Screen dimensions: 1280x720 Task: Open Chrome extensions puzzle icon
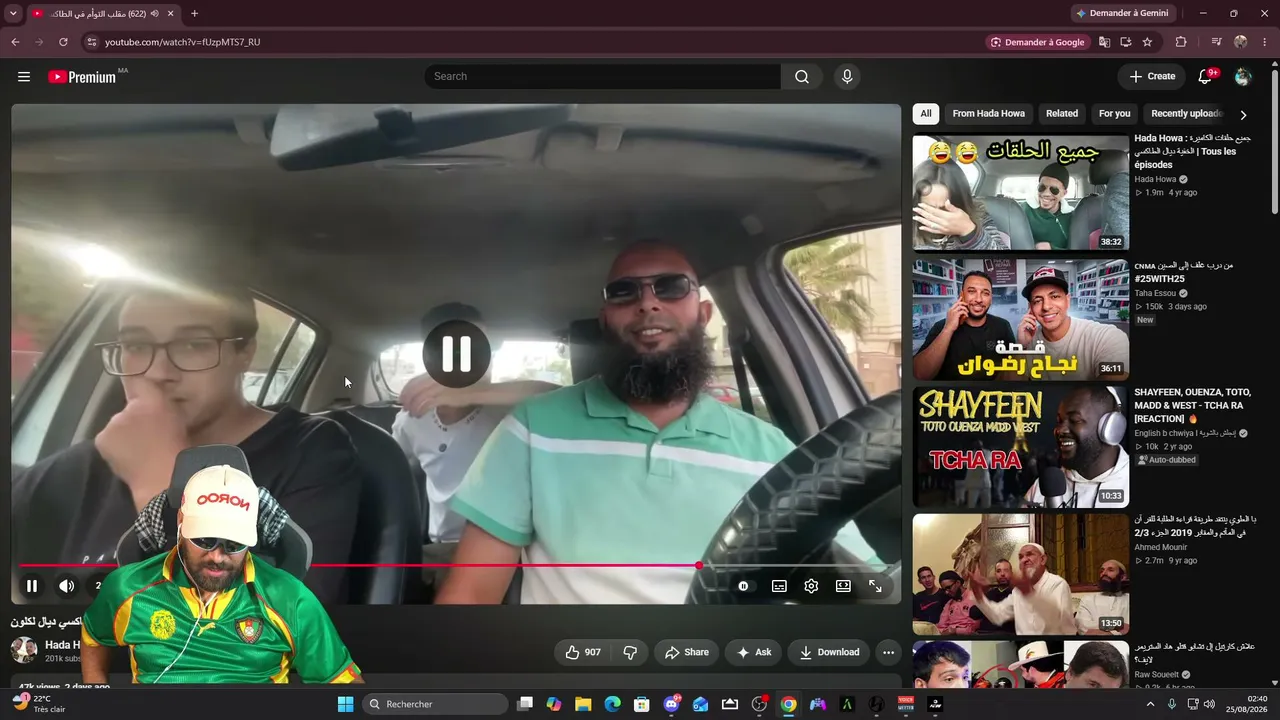pos(1181,42)
